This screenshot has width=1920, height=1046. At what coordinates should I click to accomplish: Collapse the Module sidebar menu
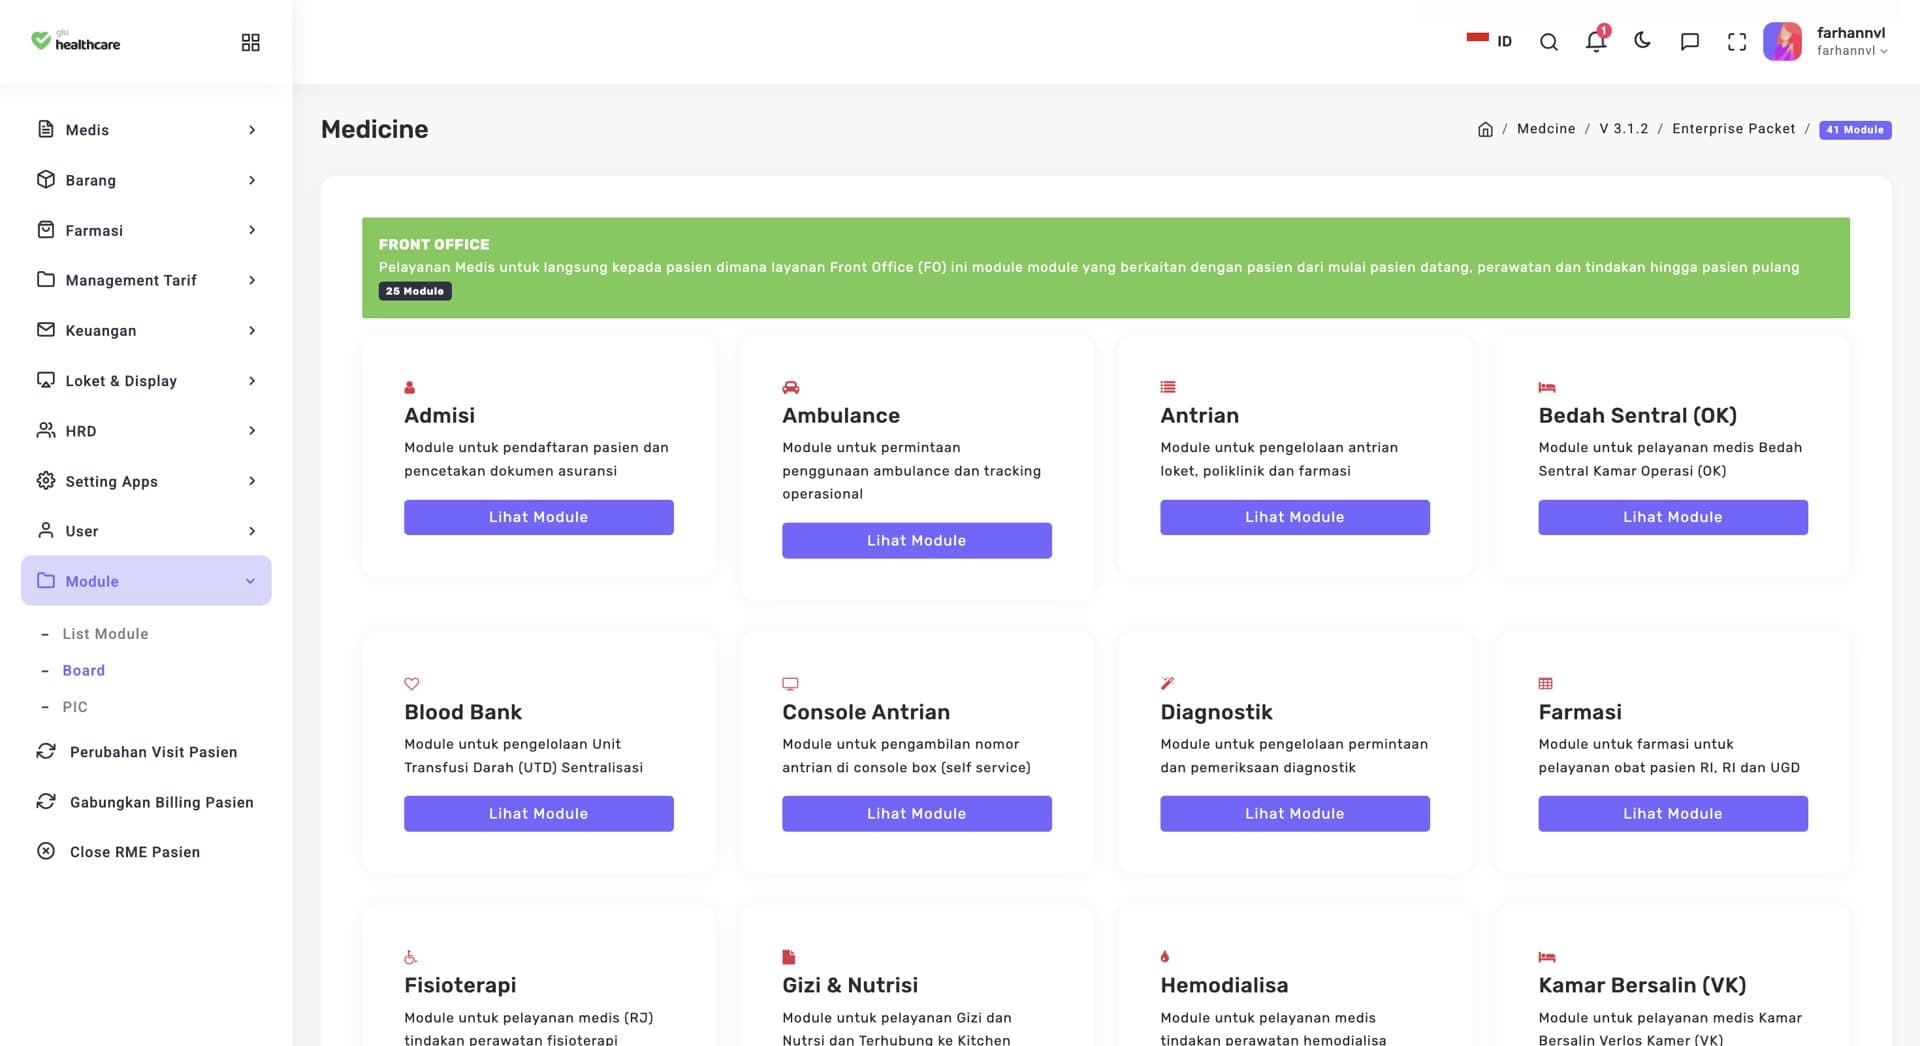[146, 581]
